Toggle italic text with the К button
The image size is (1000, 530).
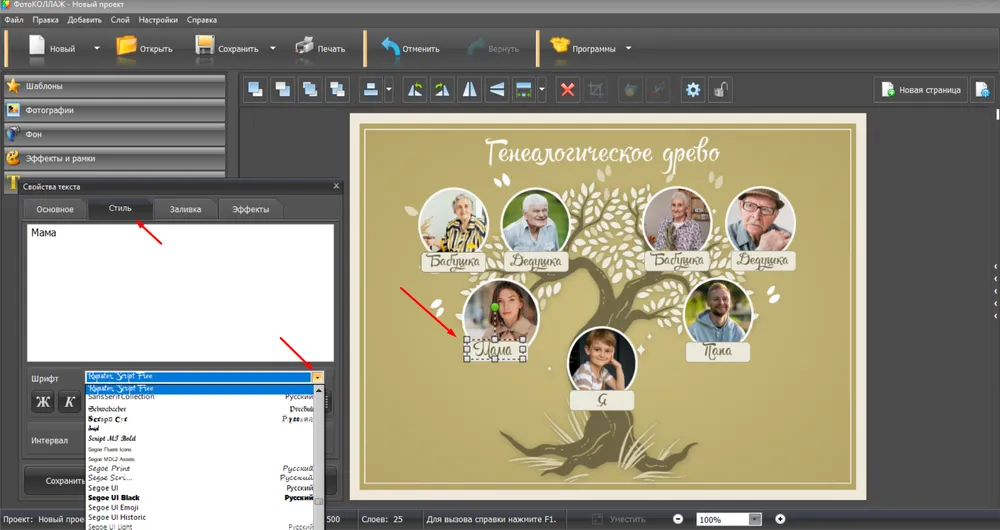69,402
